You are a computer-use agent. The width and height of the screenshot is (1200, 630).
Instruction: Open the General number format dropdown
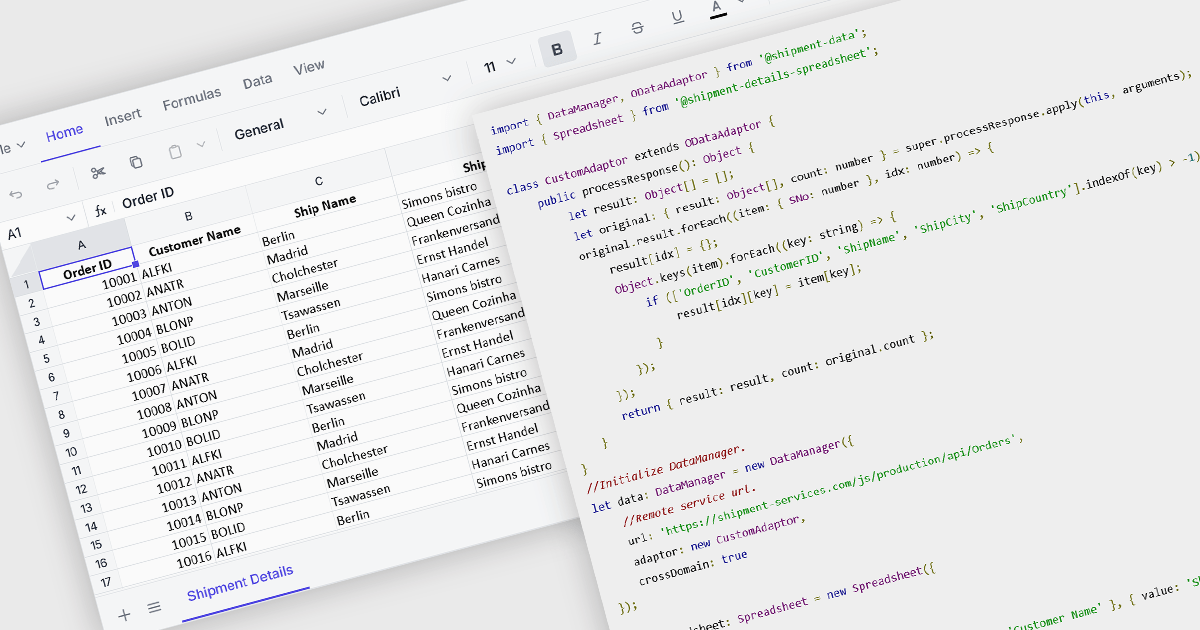click(280, 124)
